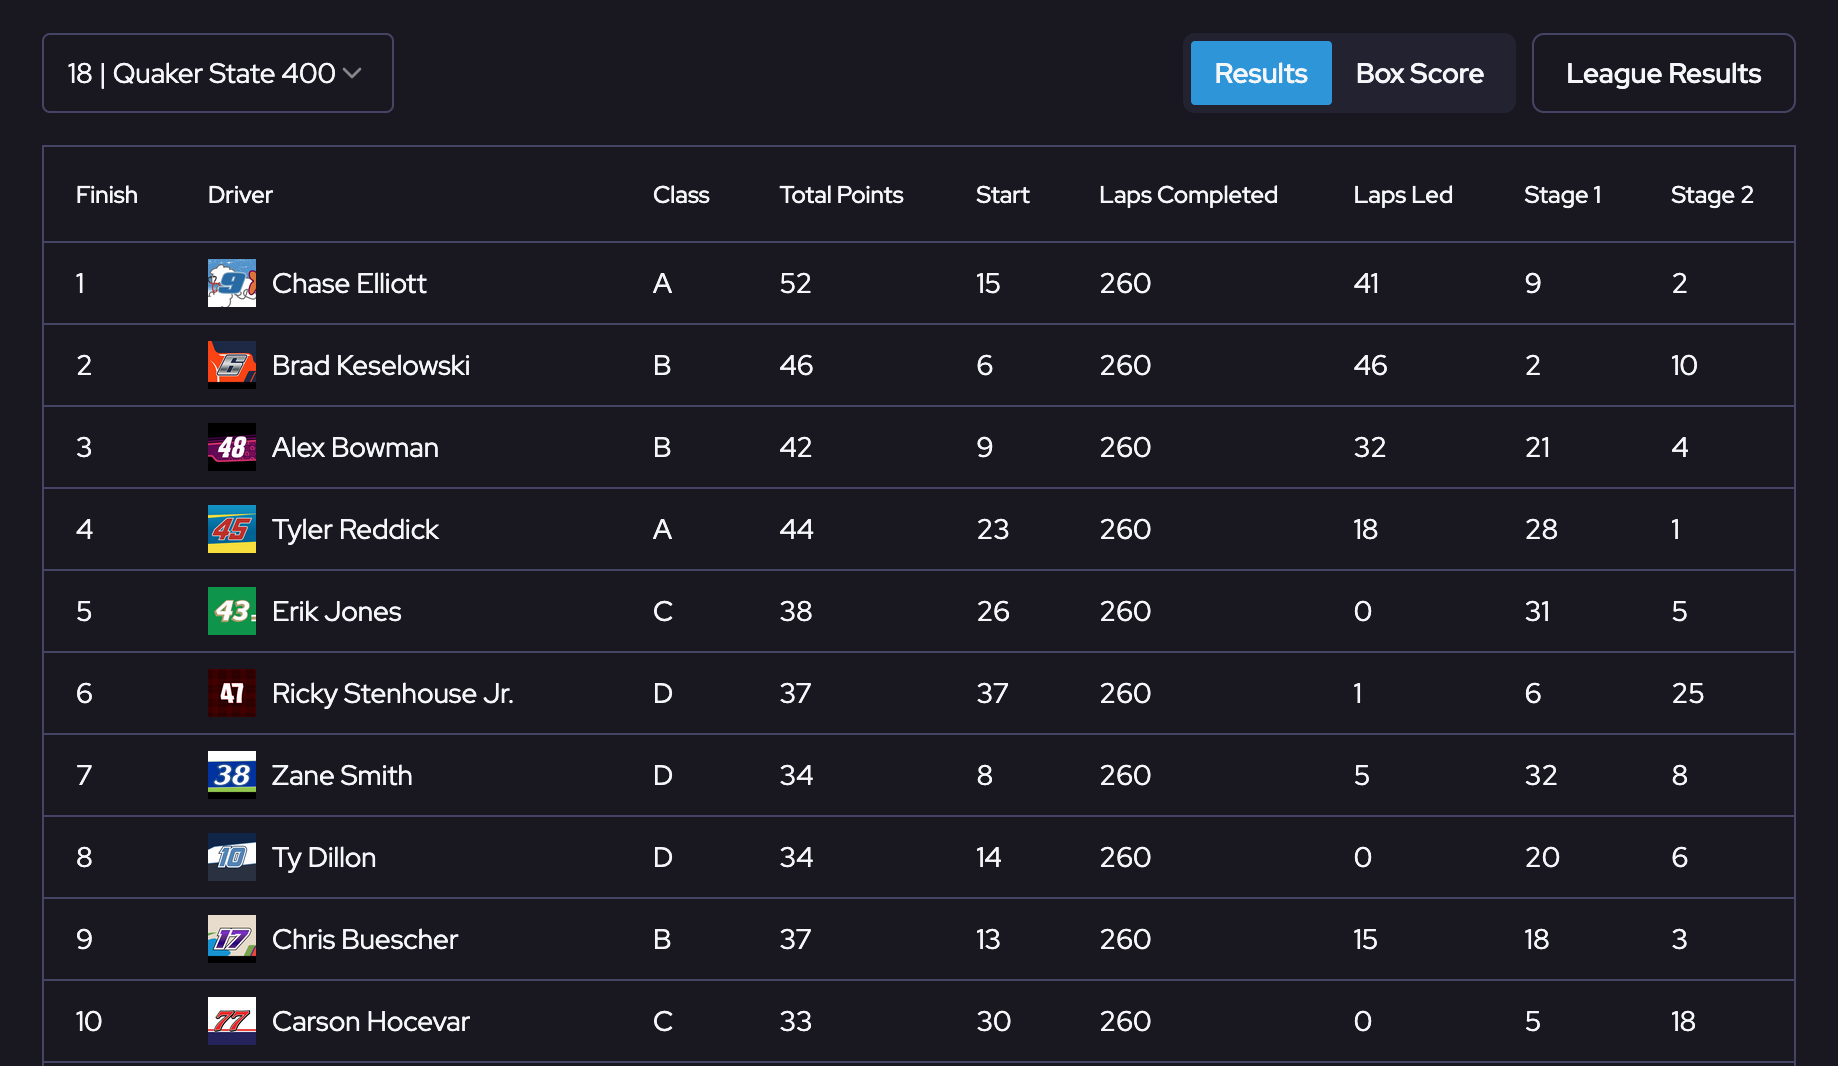Image resolution: width=1838 pixels, height=1066 pixels.
Task: Click Ty Dillon's Stage 1 value 20
Action: [1542, 857]
